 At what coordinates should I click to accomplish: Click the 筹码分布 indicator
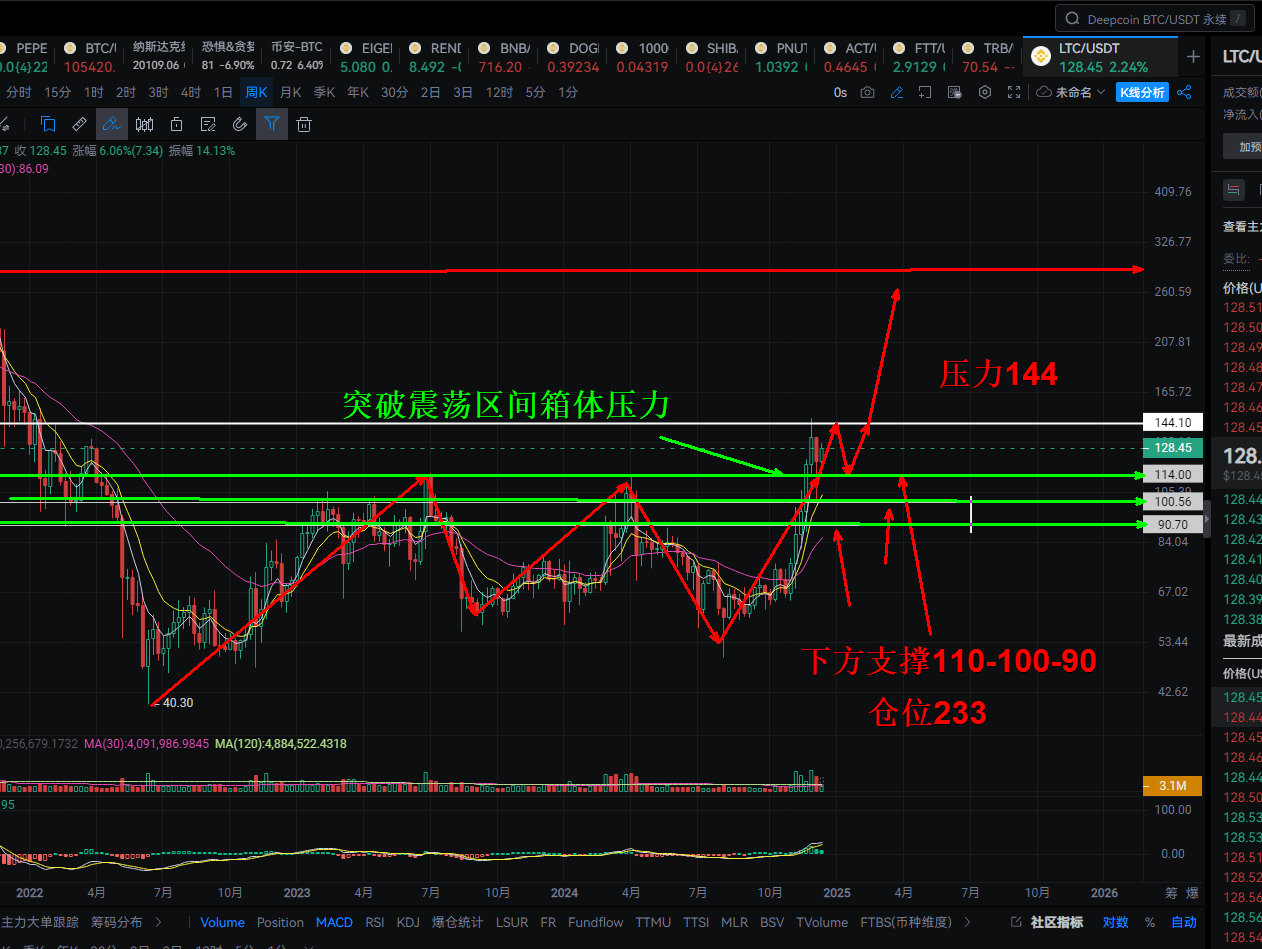tap(116, 922)
